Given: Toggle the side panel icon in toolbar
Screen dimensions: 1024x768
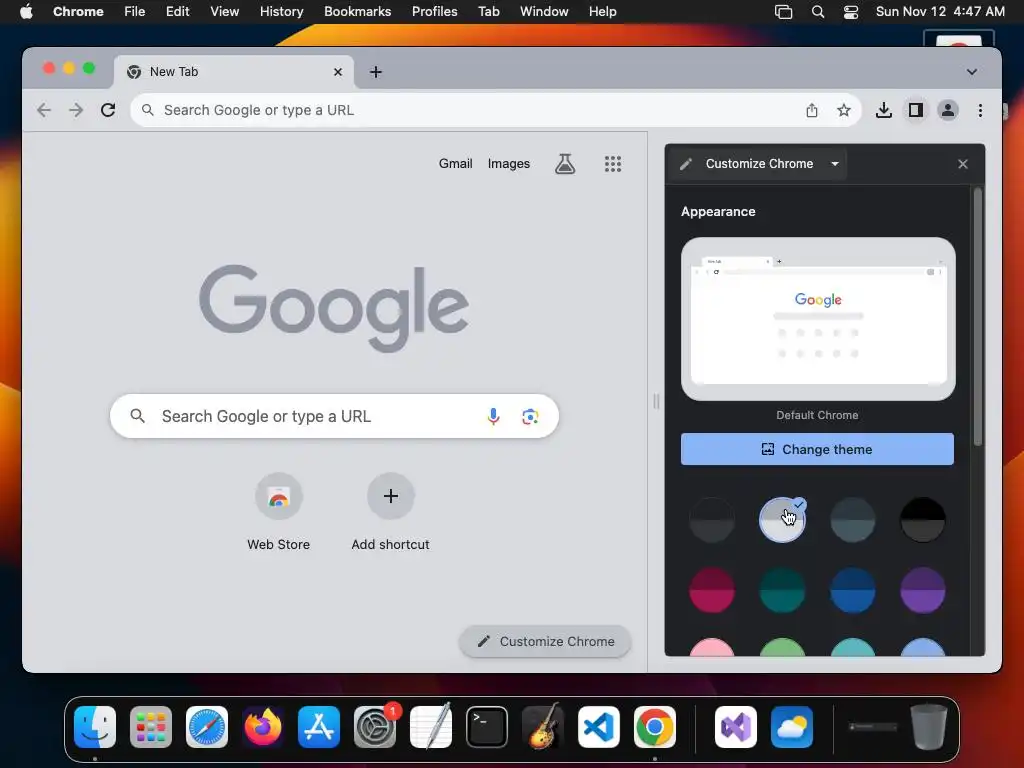Looking at the screenshot, I should [x=916, y=110].
